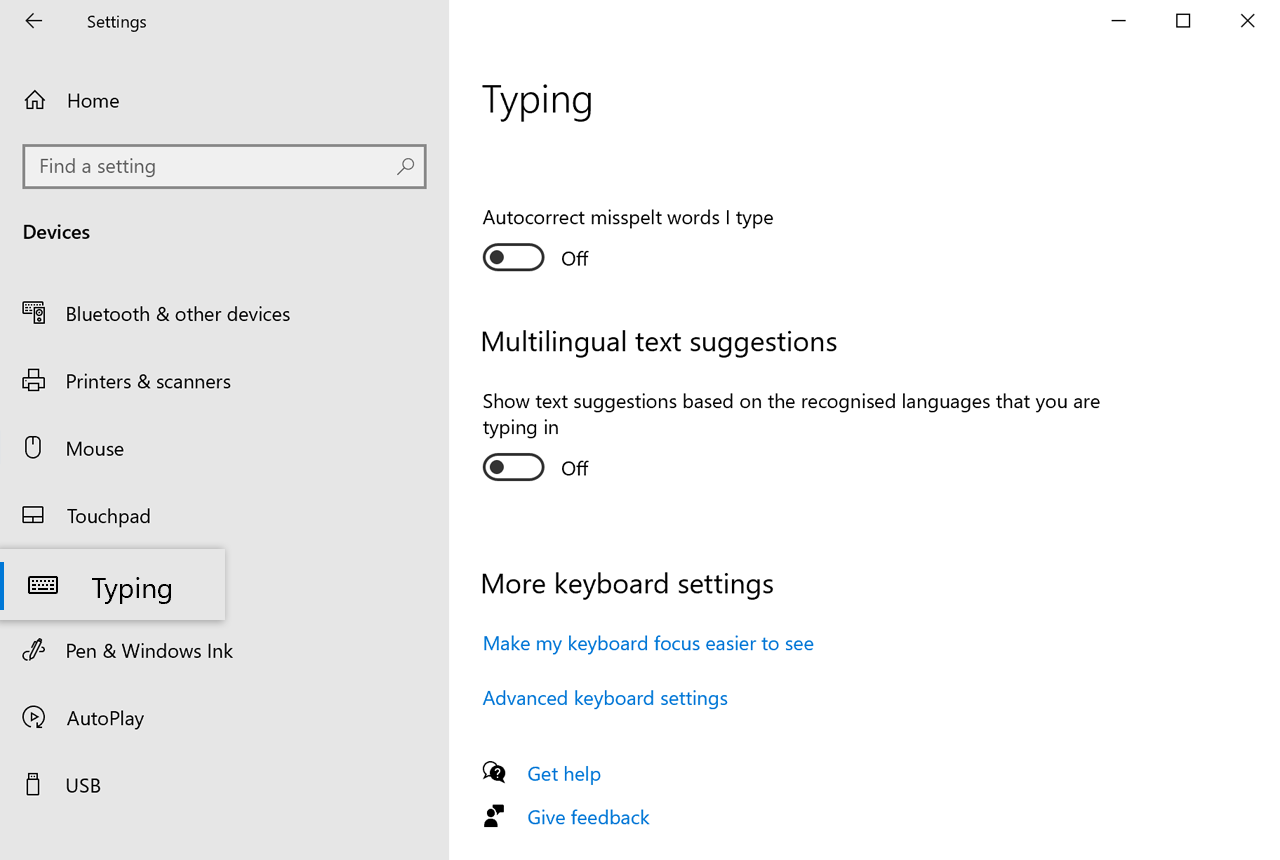Click the Home house icon
The height and width of the screenshot is (860, 1280).
[34, 100]
